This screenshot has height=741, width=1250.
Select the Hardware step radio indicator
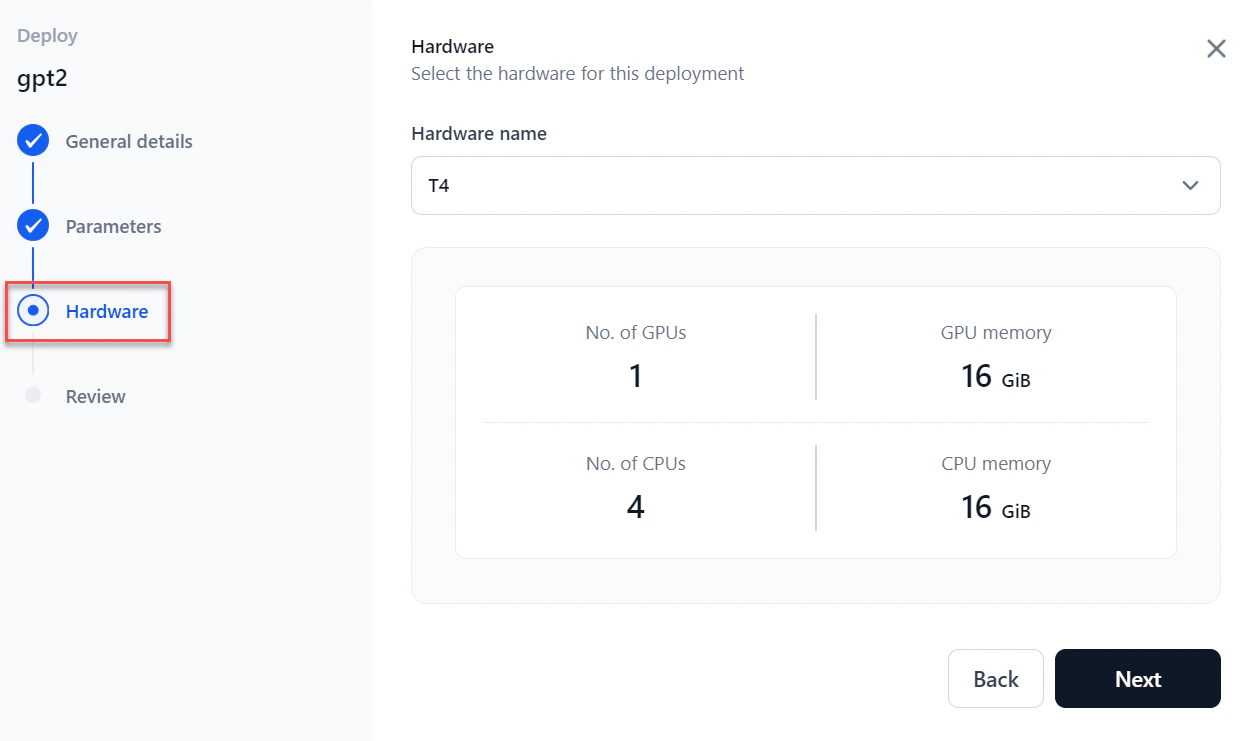33,311
